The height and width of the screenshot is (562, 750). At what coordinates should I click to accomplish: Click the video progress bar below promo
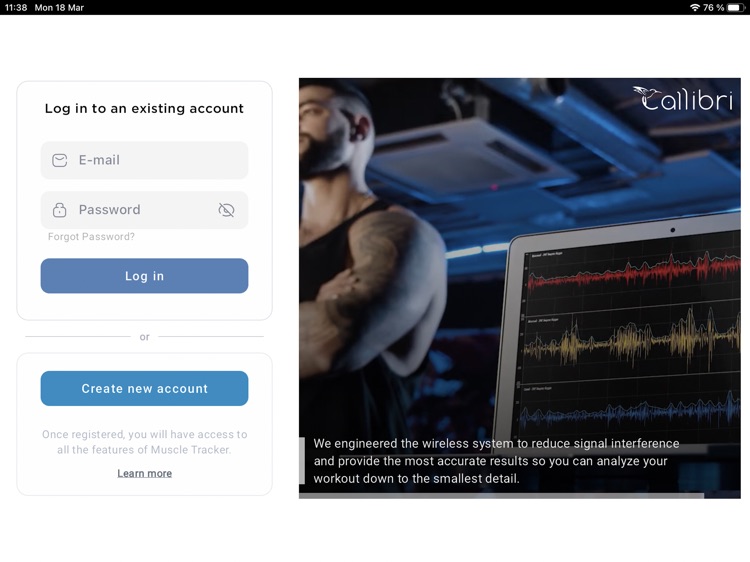point(520,496)
